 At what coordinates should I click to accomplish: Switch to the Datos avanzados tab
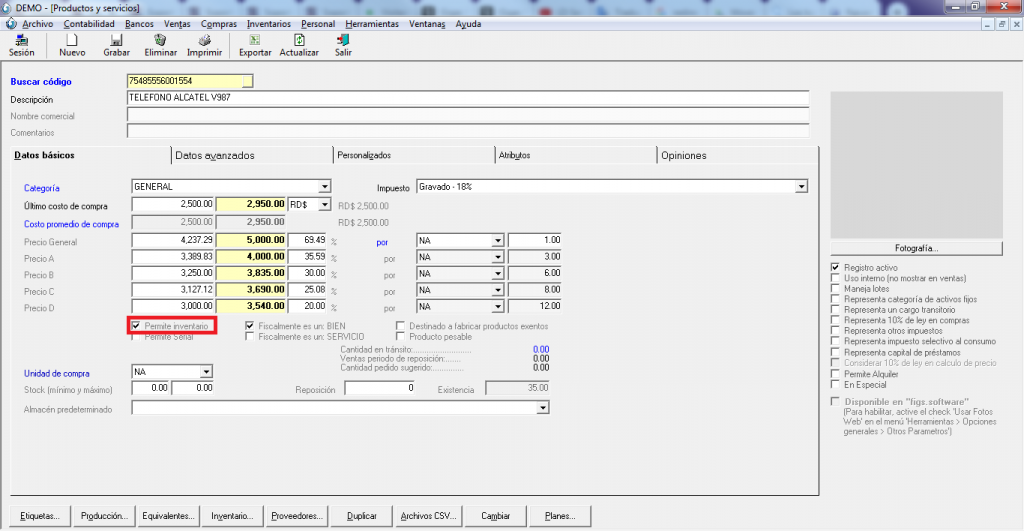coord(214,155)
